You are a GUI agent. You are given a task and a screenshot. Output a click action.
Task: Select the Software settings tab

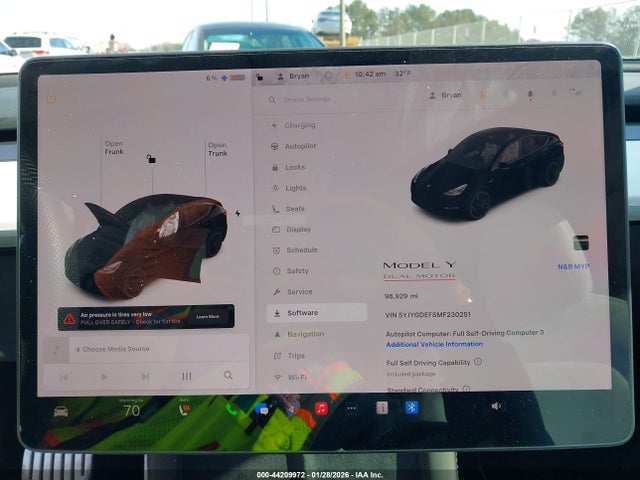click(x=317, y=313)
